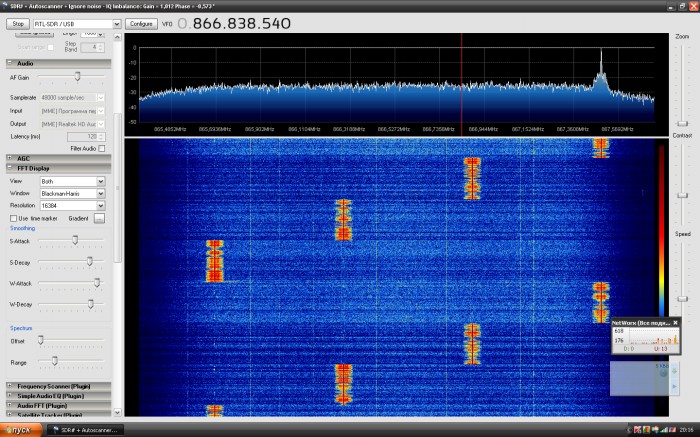Open the audio Output device dropdown
700x437 pixels.
click(x=101, y=124)
